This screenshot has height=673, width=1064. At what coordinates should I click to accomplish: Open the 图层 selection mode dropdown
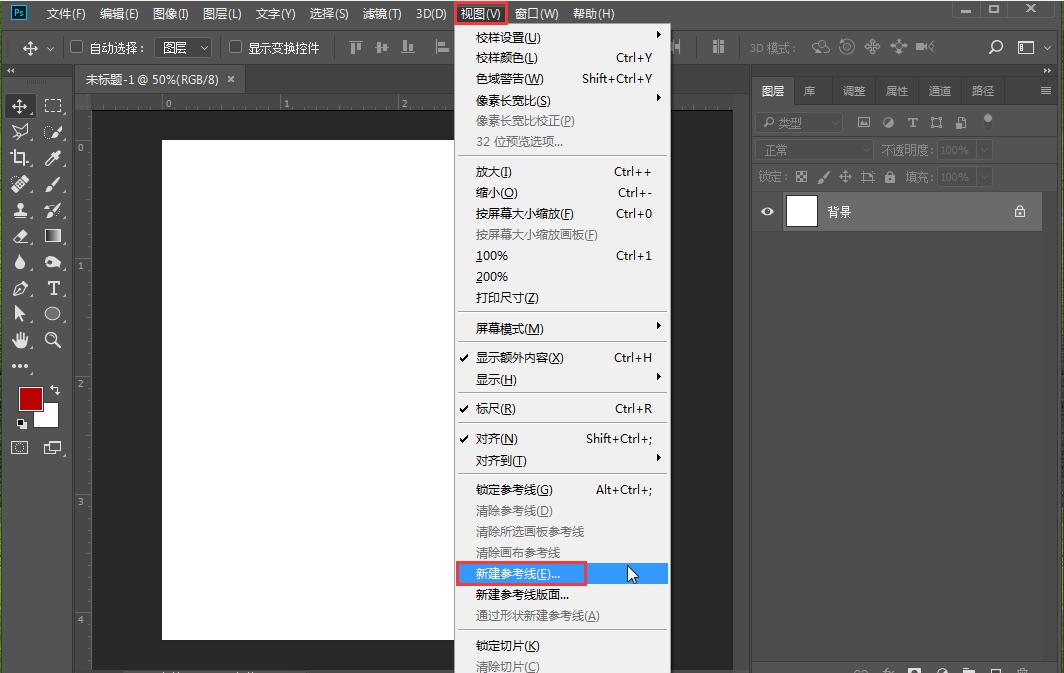183,46
